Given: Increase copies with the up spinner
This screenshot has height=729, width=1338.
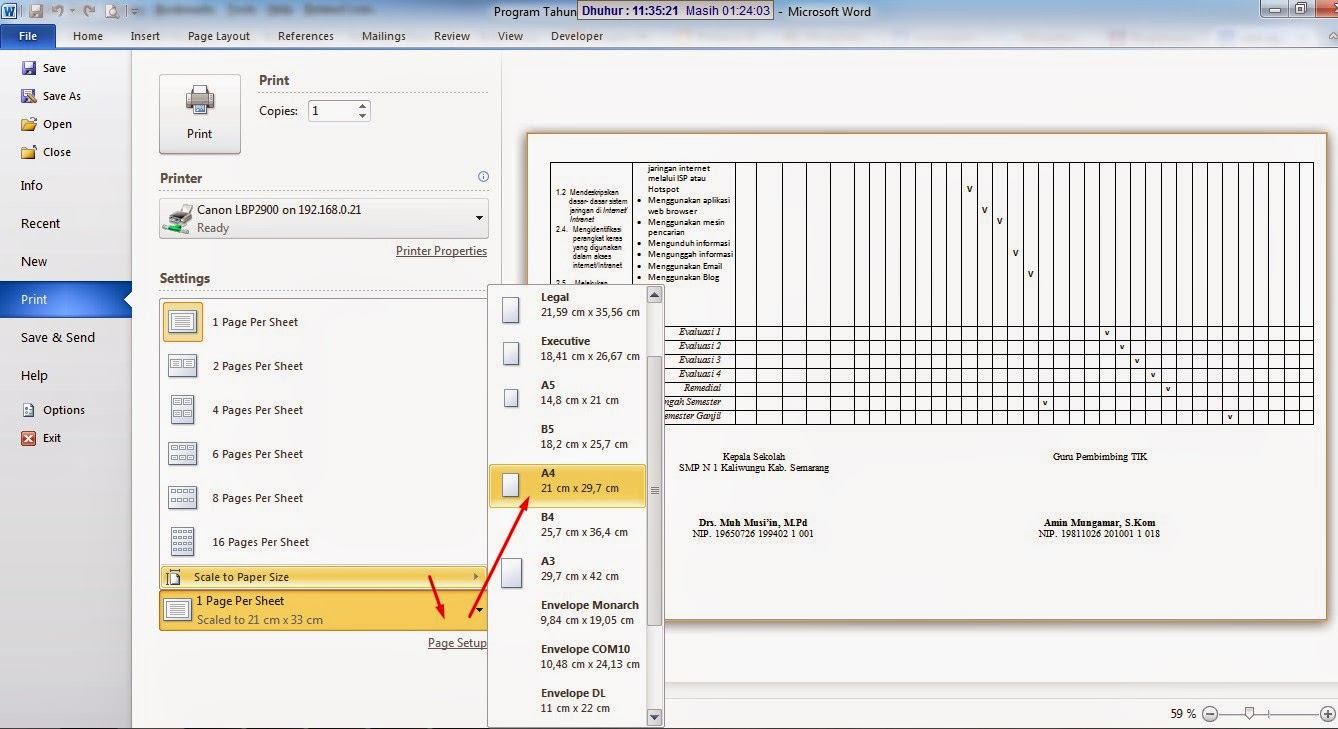Looking at the screenshot, I should [362, 106].
